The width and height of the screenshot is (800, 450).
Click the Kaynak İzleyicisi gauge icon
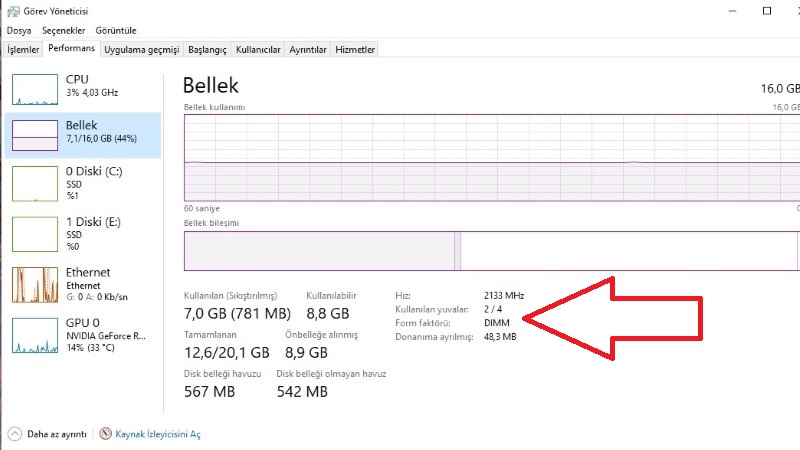[x=106, y=434]
